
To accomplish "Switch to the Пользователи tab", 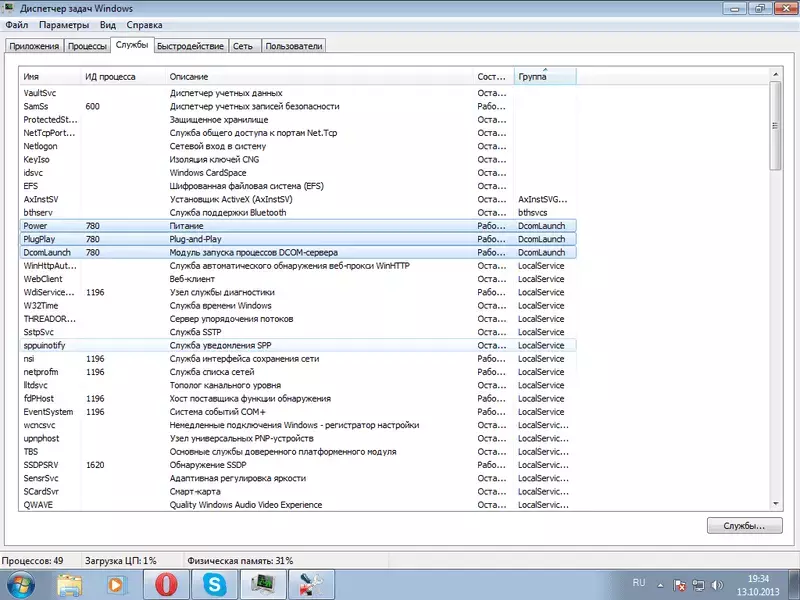I will click(x=294, y=46).
